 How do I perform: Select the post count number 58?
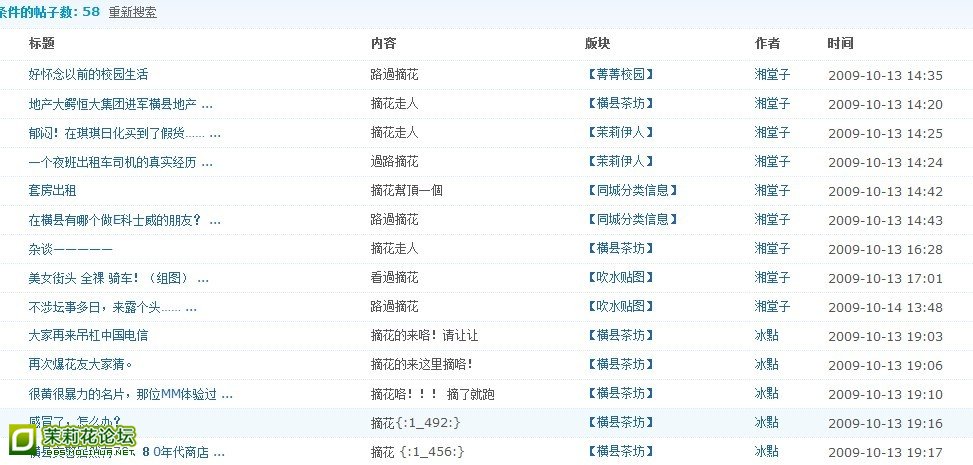(91, 11)
